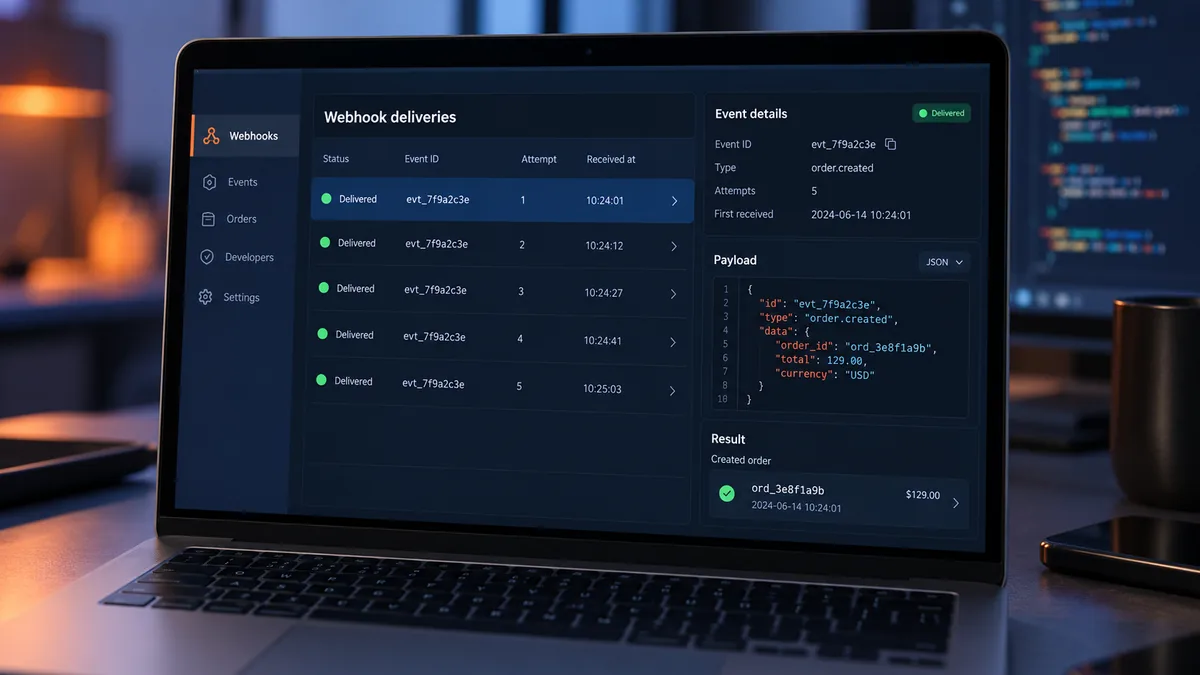Click green status dot for attempt 2
This screenshot has width=1200, height=675.
point(325,242)
